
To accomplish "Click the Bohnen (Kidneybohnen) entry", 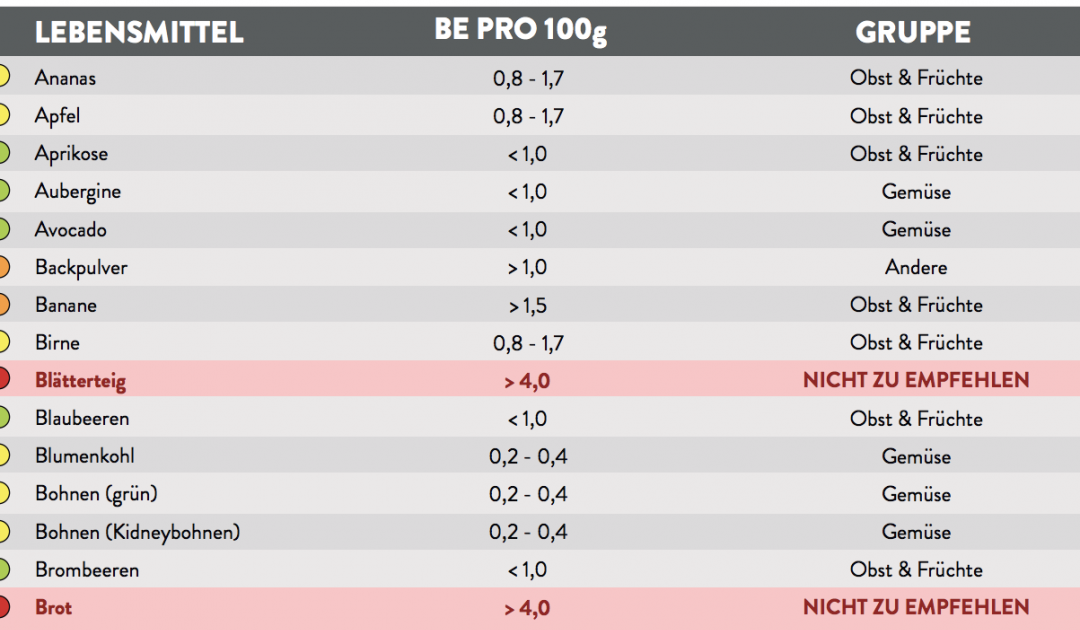I will tap(137, 532).
